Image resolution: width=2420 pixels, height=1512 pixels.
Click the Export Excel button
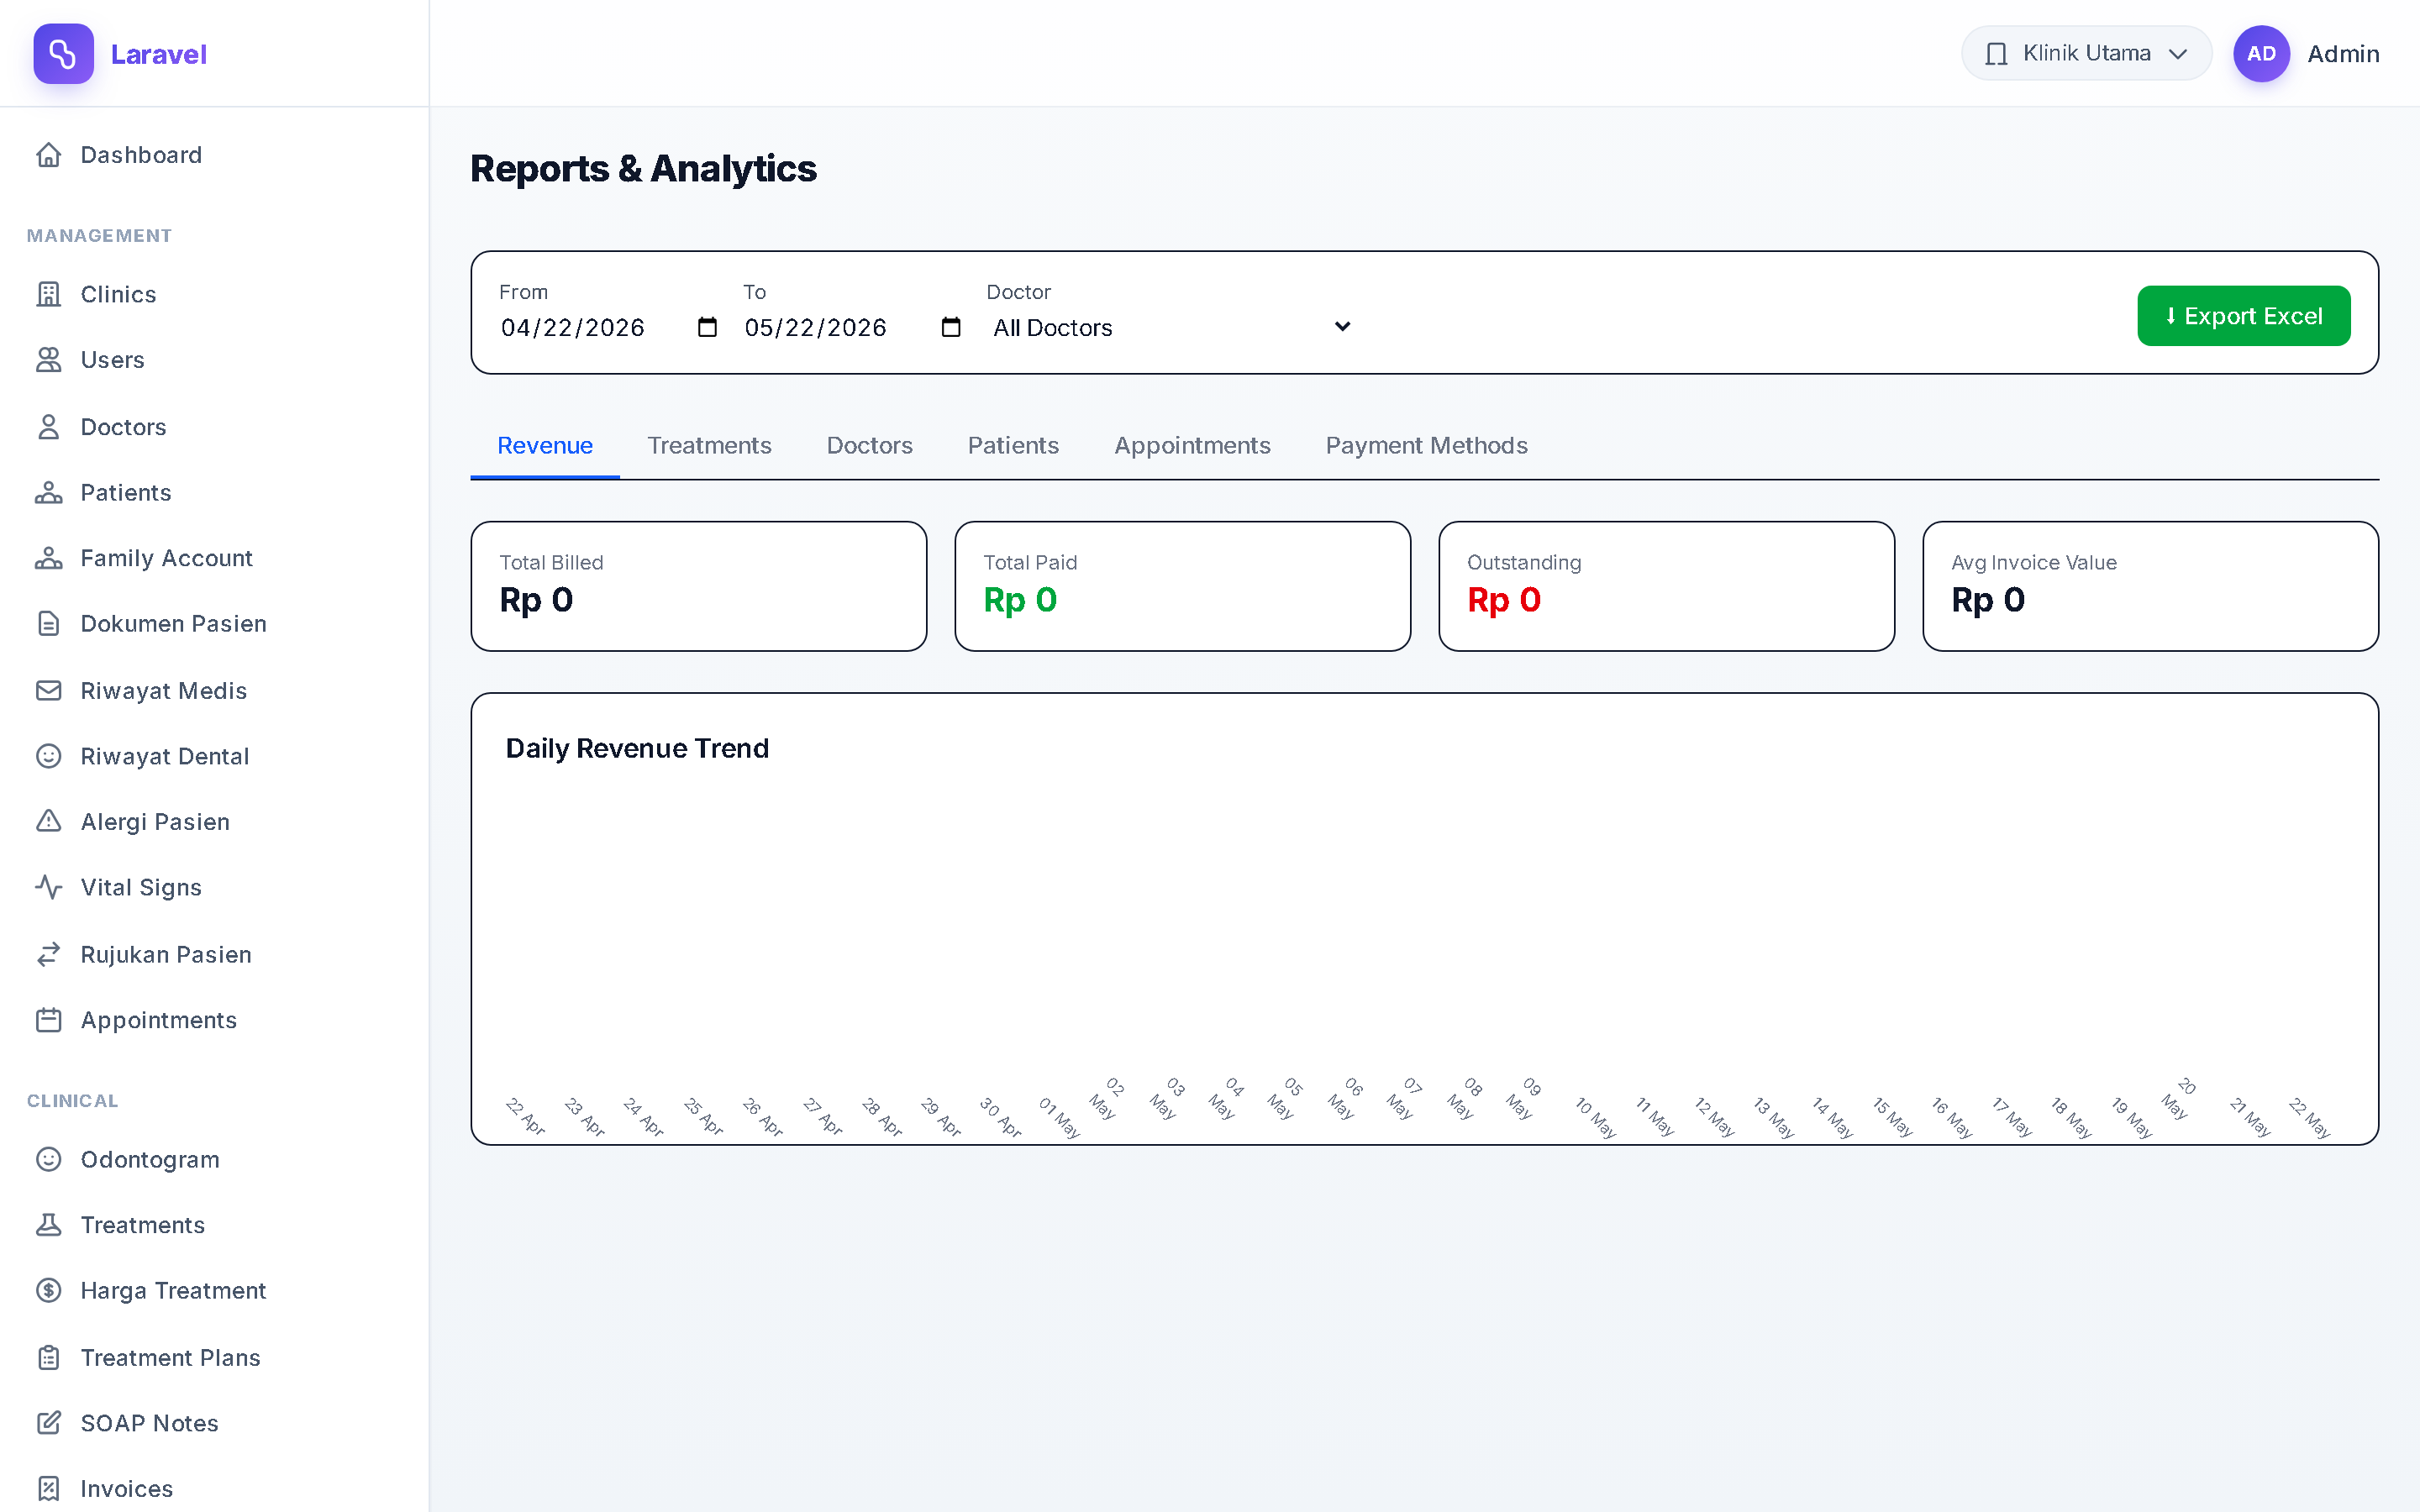(2243, 316)
